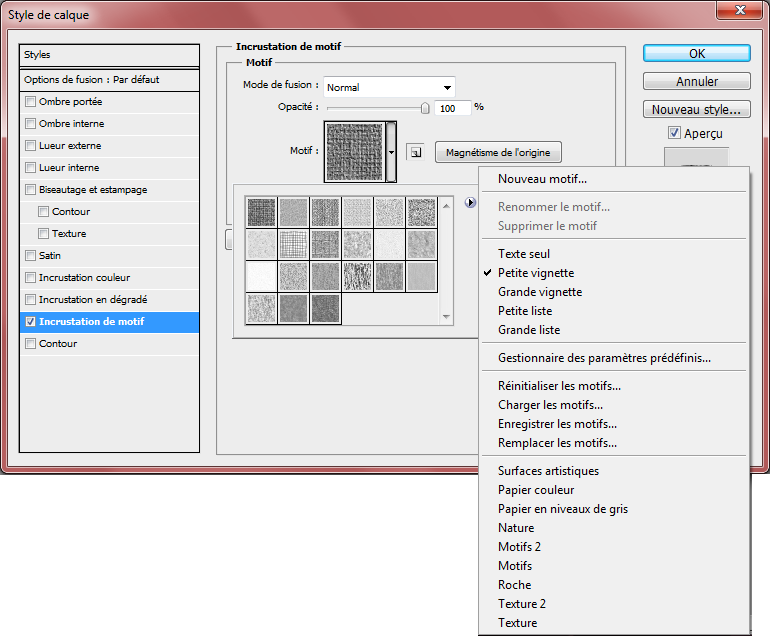Click the Opacité value field

(x=452, y=108)
